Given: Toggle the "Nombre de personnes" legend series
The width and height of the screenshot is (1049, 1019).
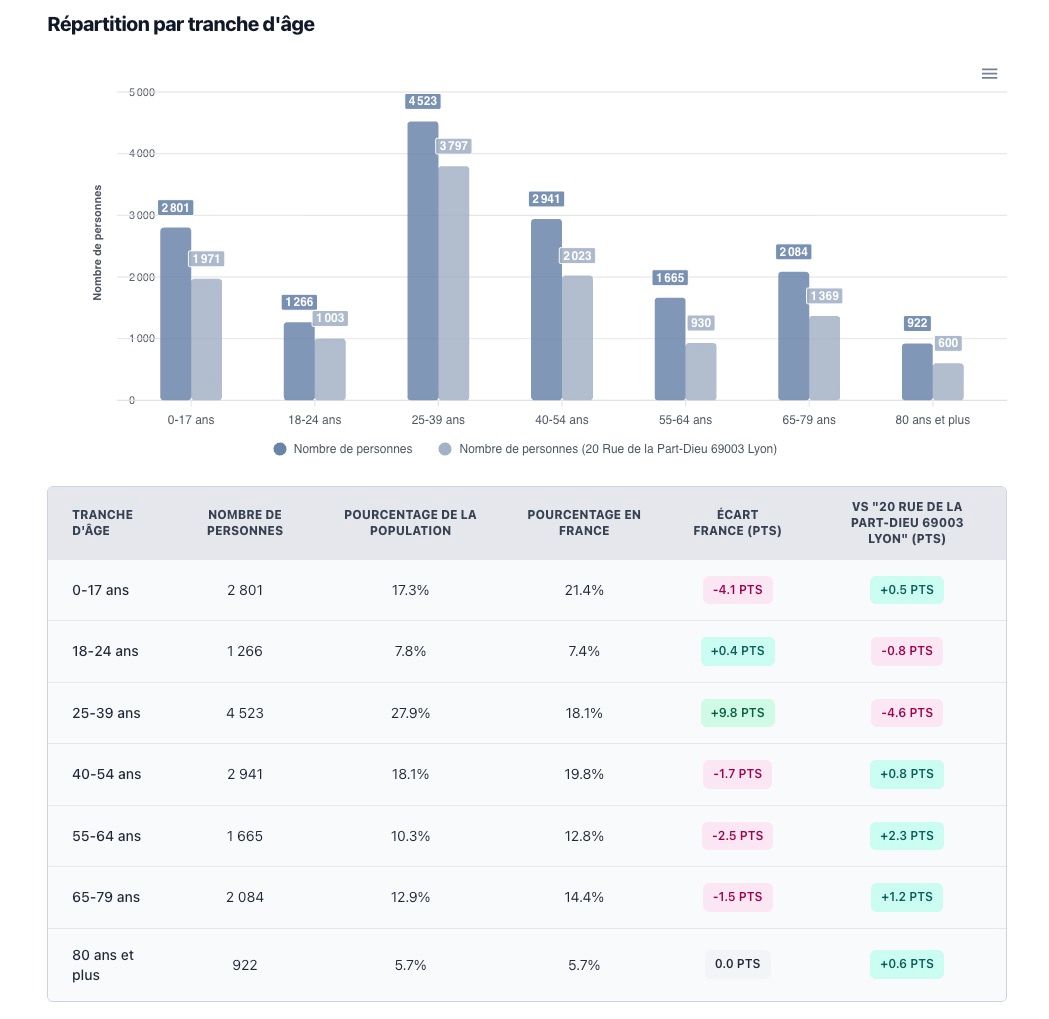Looking at the screenshot, I should 352,449.
